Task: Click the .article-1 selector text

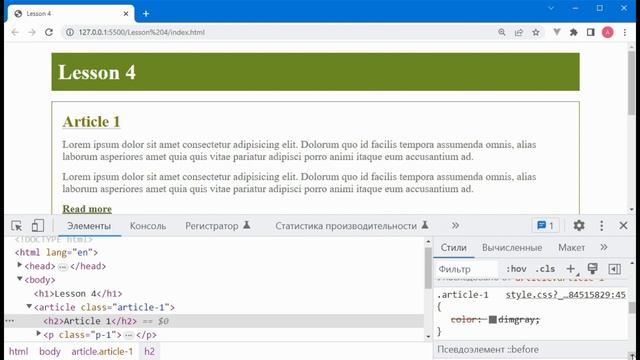Action: (463, 295)
